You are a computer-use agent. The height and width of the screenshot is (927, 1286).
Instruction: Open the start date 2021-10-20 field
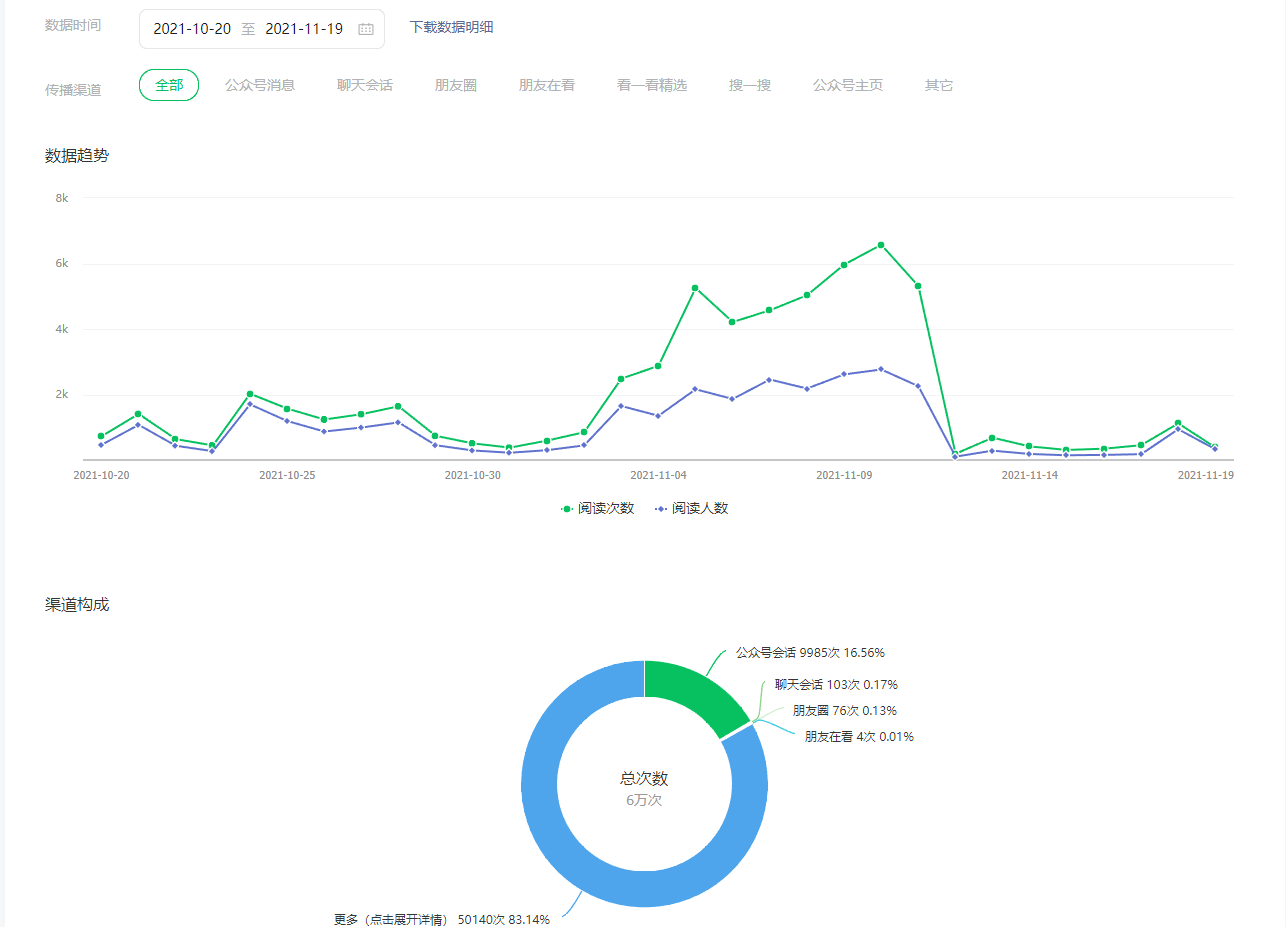pos(192,29)
